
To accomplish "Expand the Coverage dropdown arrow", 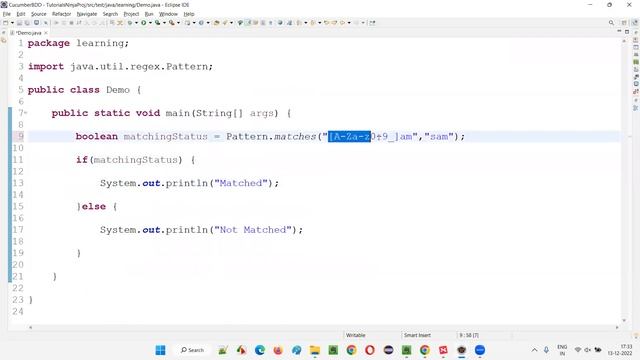I will (x=164, y=23).
